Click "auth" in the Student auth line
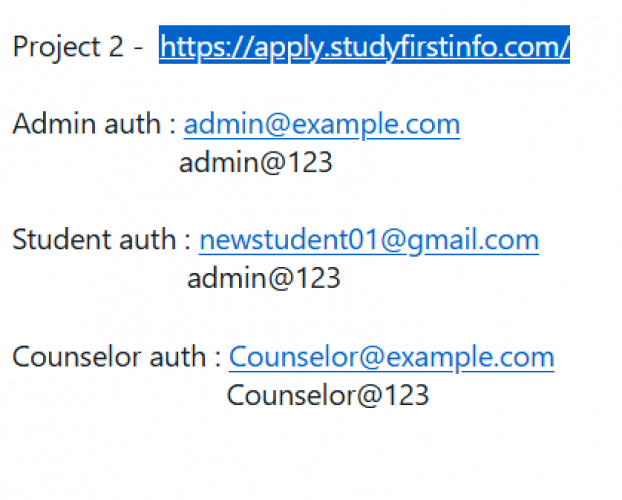 pyautogui.click(x=146, y=240)
